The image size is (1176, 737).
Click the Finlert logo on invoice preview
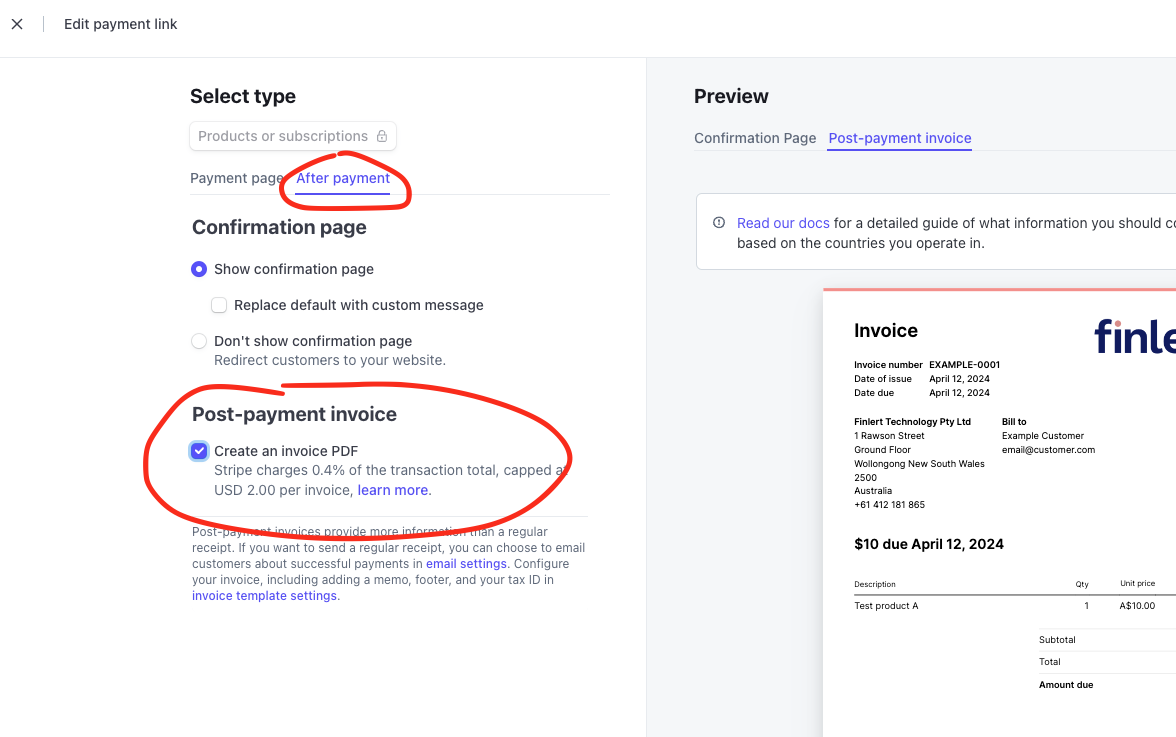coord(1134,336)
